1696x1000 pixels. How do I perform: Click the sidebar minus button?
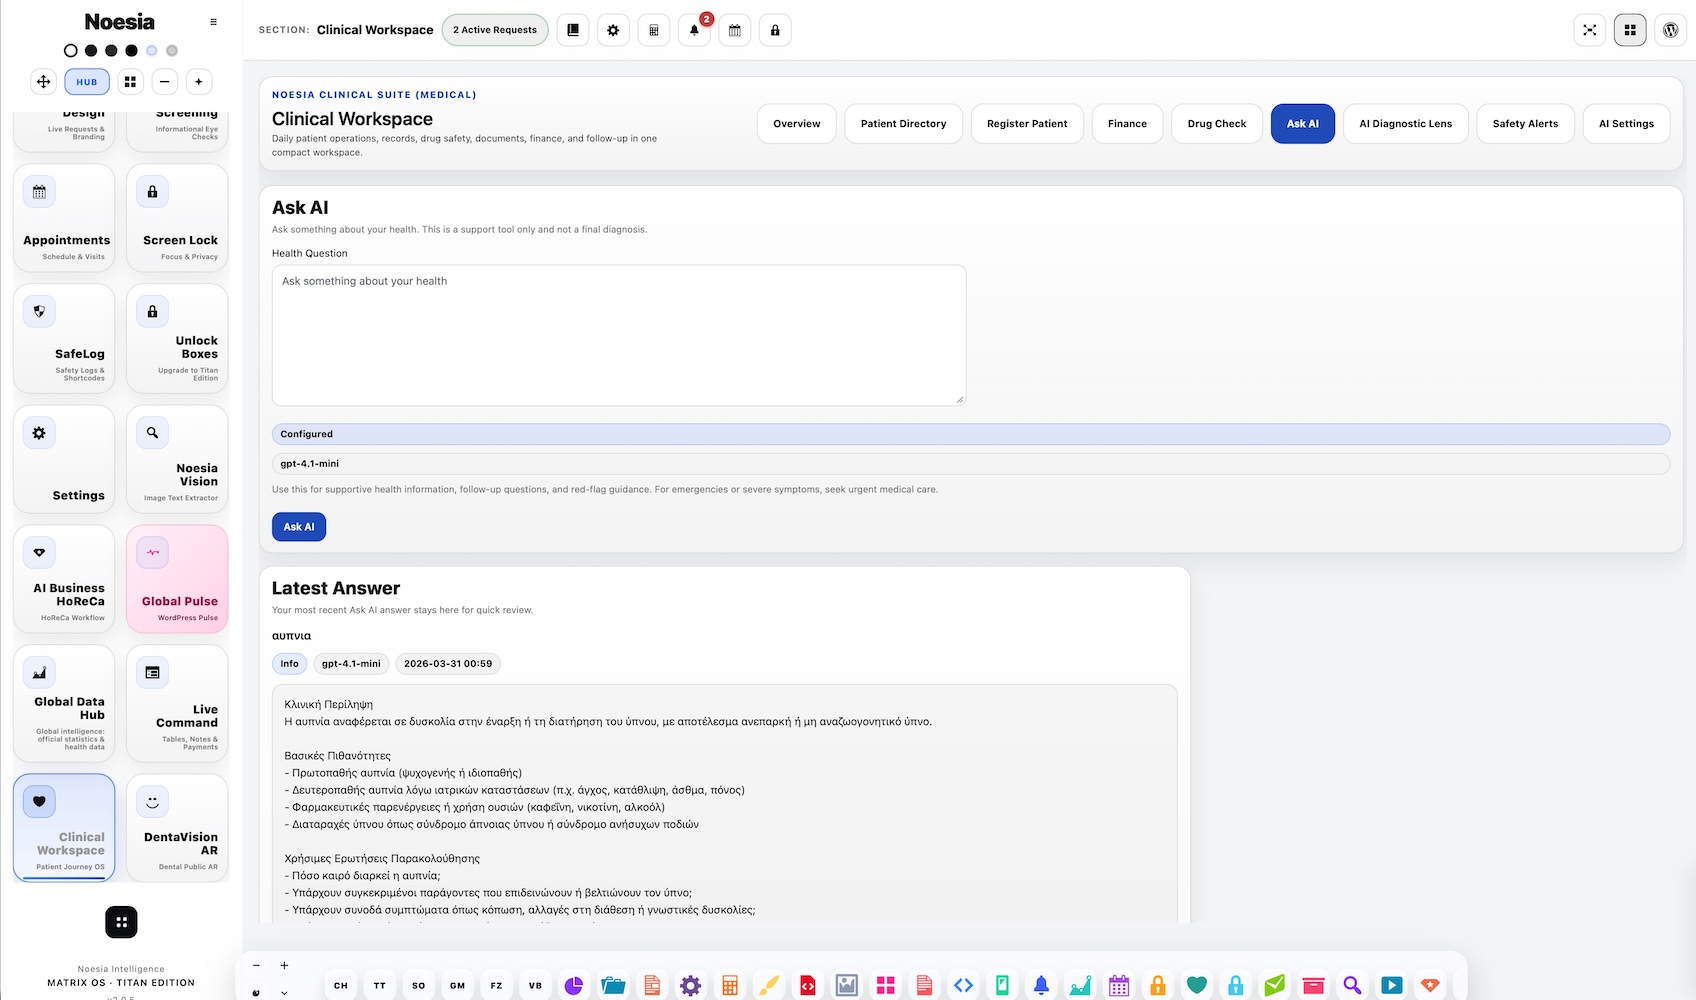165,82
